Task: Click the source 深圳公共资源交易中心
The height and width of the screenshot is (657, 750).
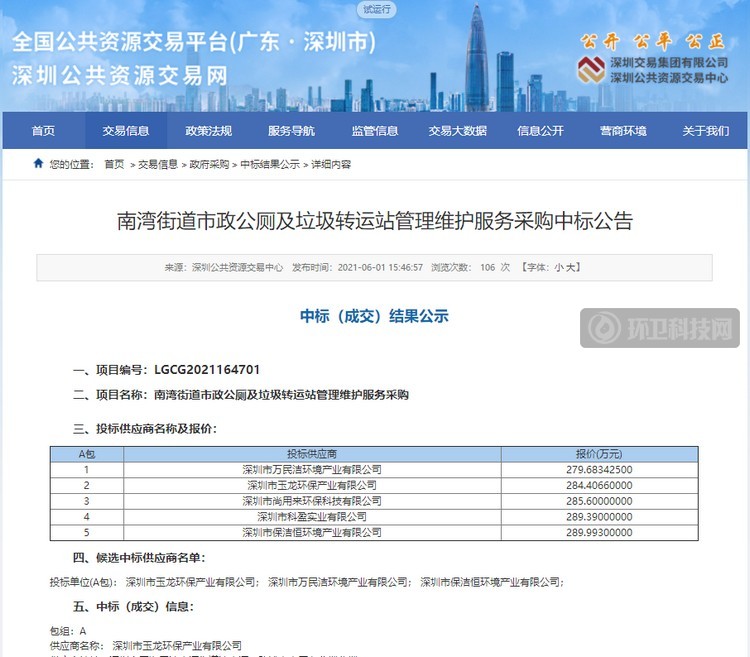Action: [x=237, y=267]
